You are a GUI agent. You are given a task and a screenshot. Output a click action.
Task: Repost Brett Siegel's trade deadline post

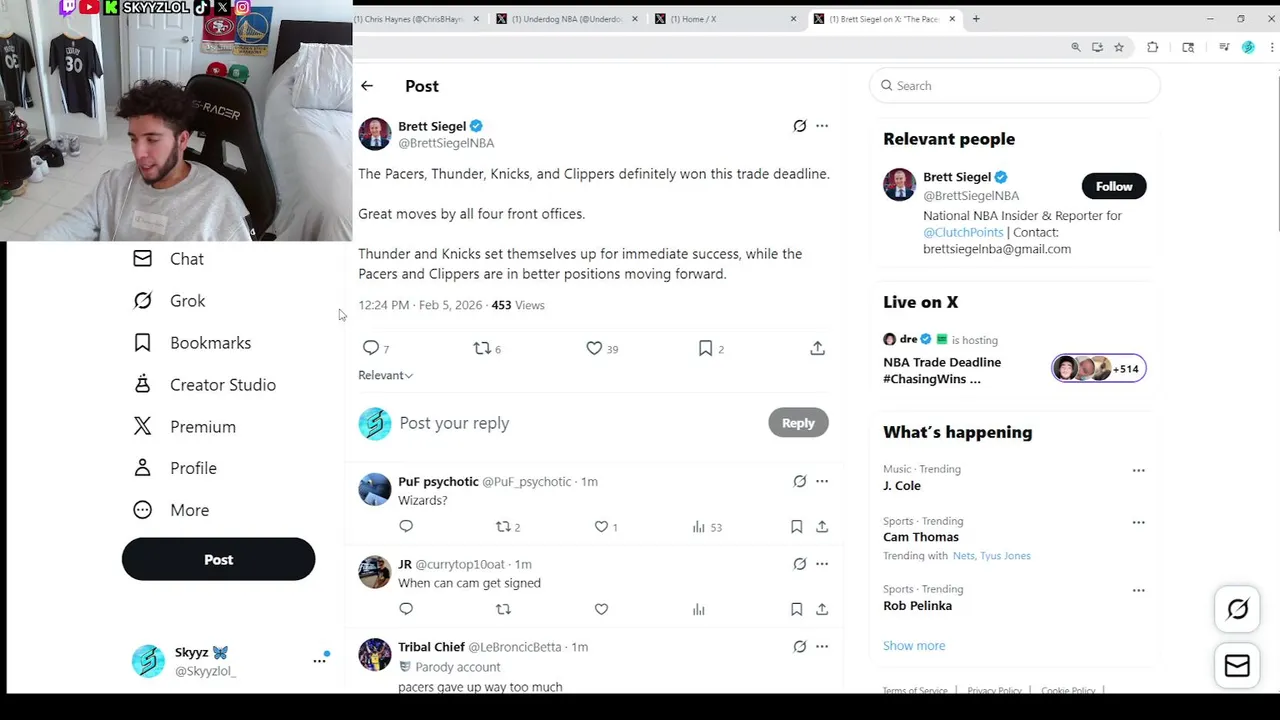click(482, 348)
